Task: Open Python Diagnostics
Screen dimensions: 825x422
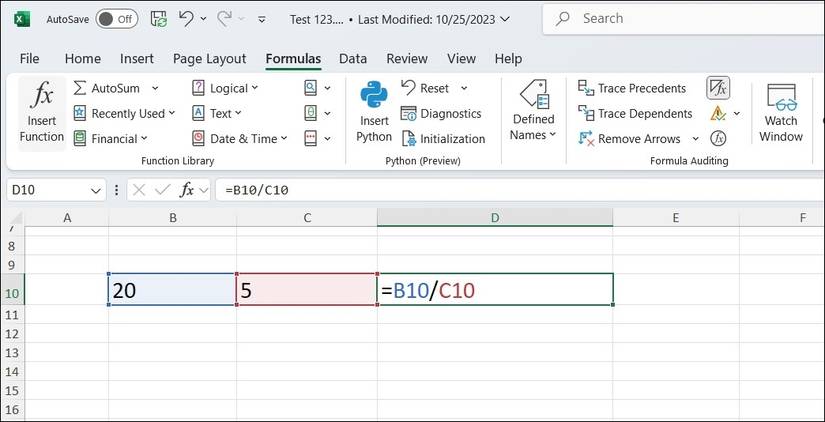Action: point(441,113)
